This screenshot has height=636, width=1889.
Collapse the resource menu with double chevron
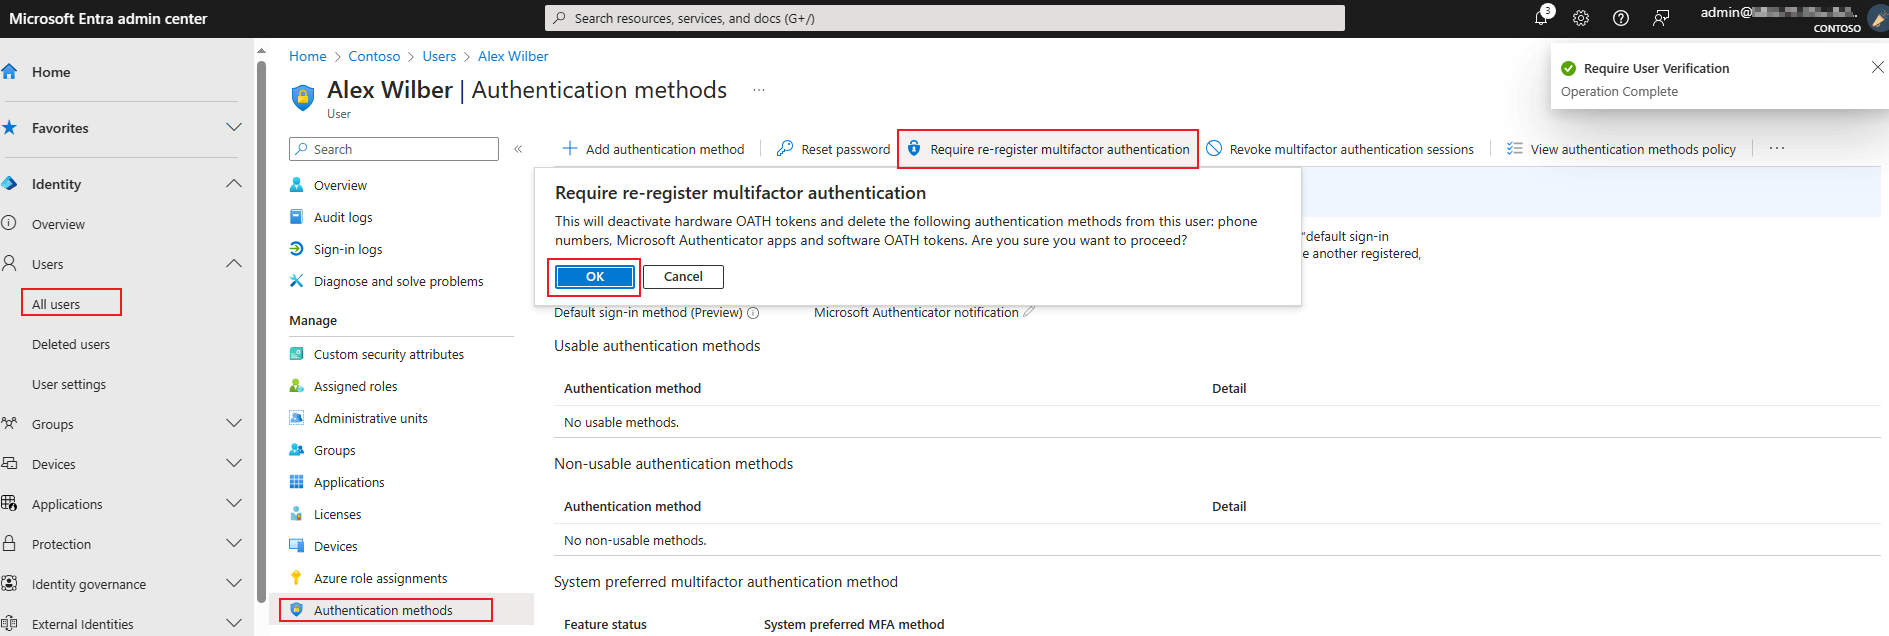(518, 149)
